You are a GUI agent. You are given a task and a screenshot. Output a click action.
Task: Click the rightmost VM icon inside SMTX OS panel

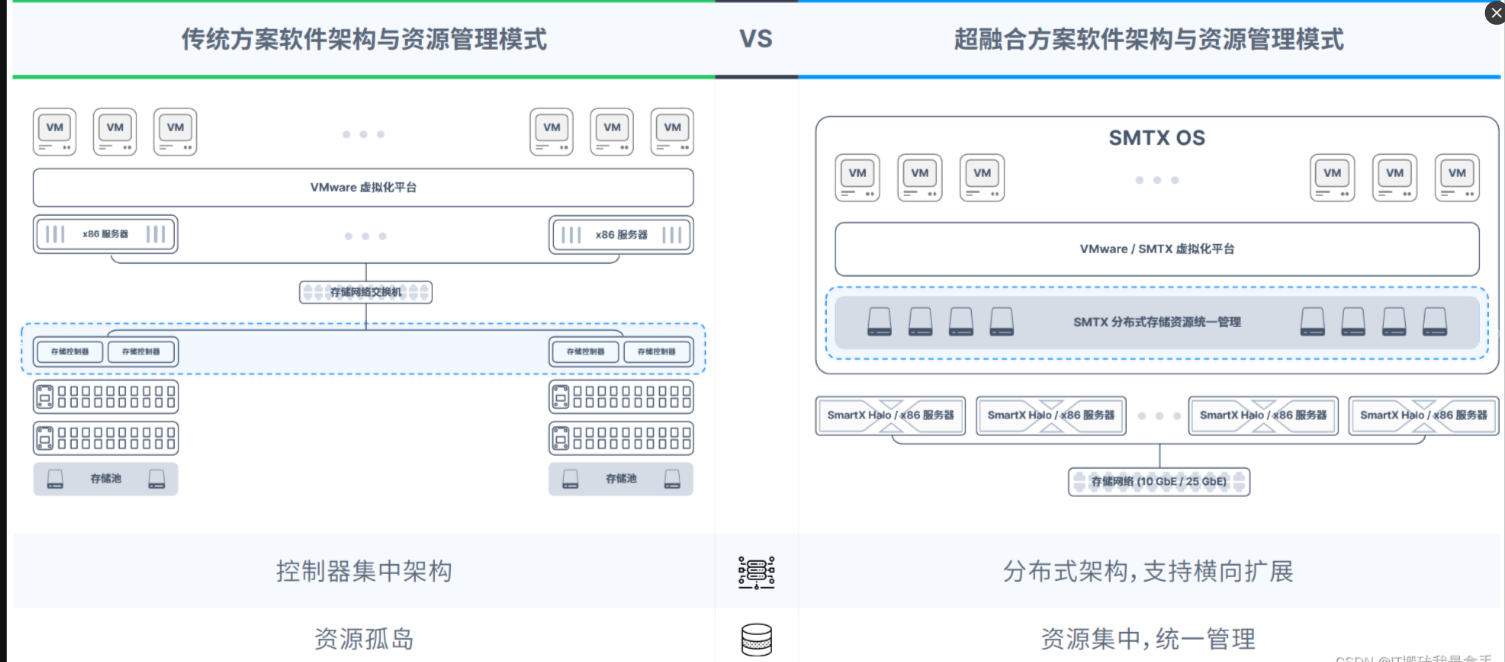point(1457,178)
